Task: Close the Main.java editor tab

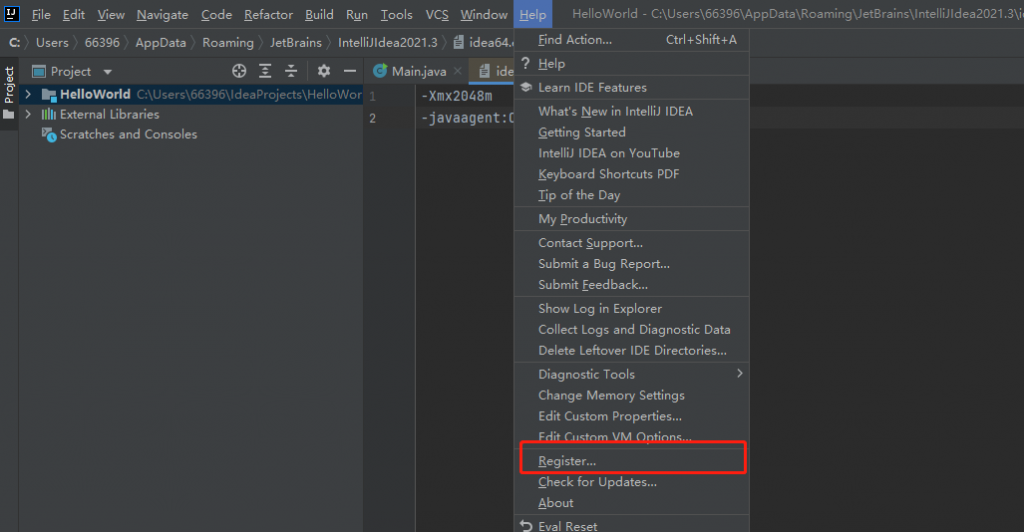Action: [x=457, y=71]
